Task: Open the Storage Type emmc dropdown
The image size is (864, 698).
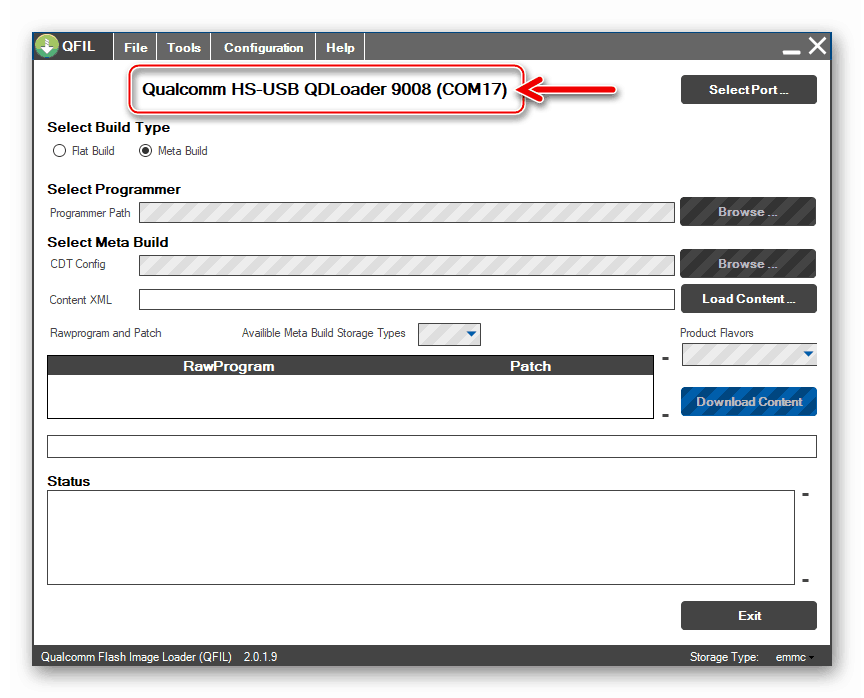Action: [x=795, y=657]
